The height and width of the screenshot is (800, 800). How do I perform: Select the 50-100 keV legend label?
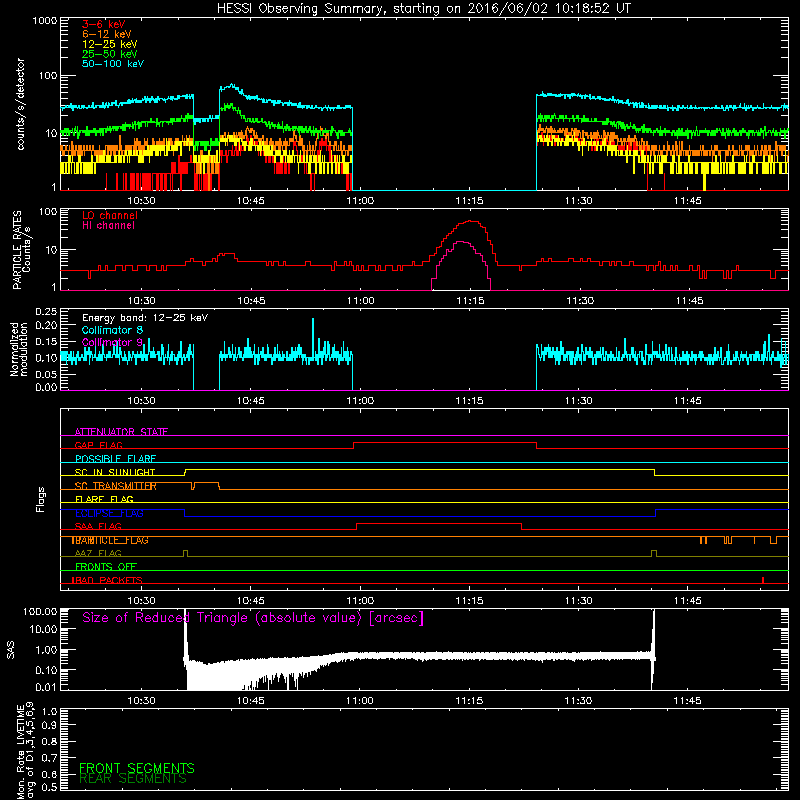point(113,64)
